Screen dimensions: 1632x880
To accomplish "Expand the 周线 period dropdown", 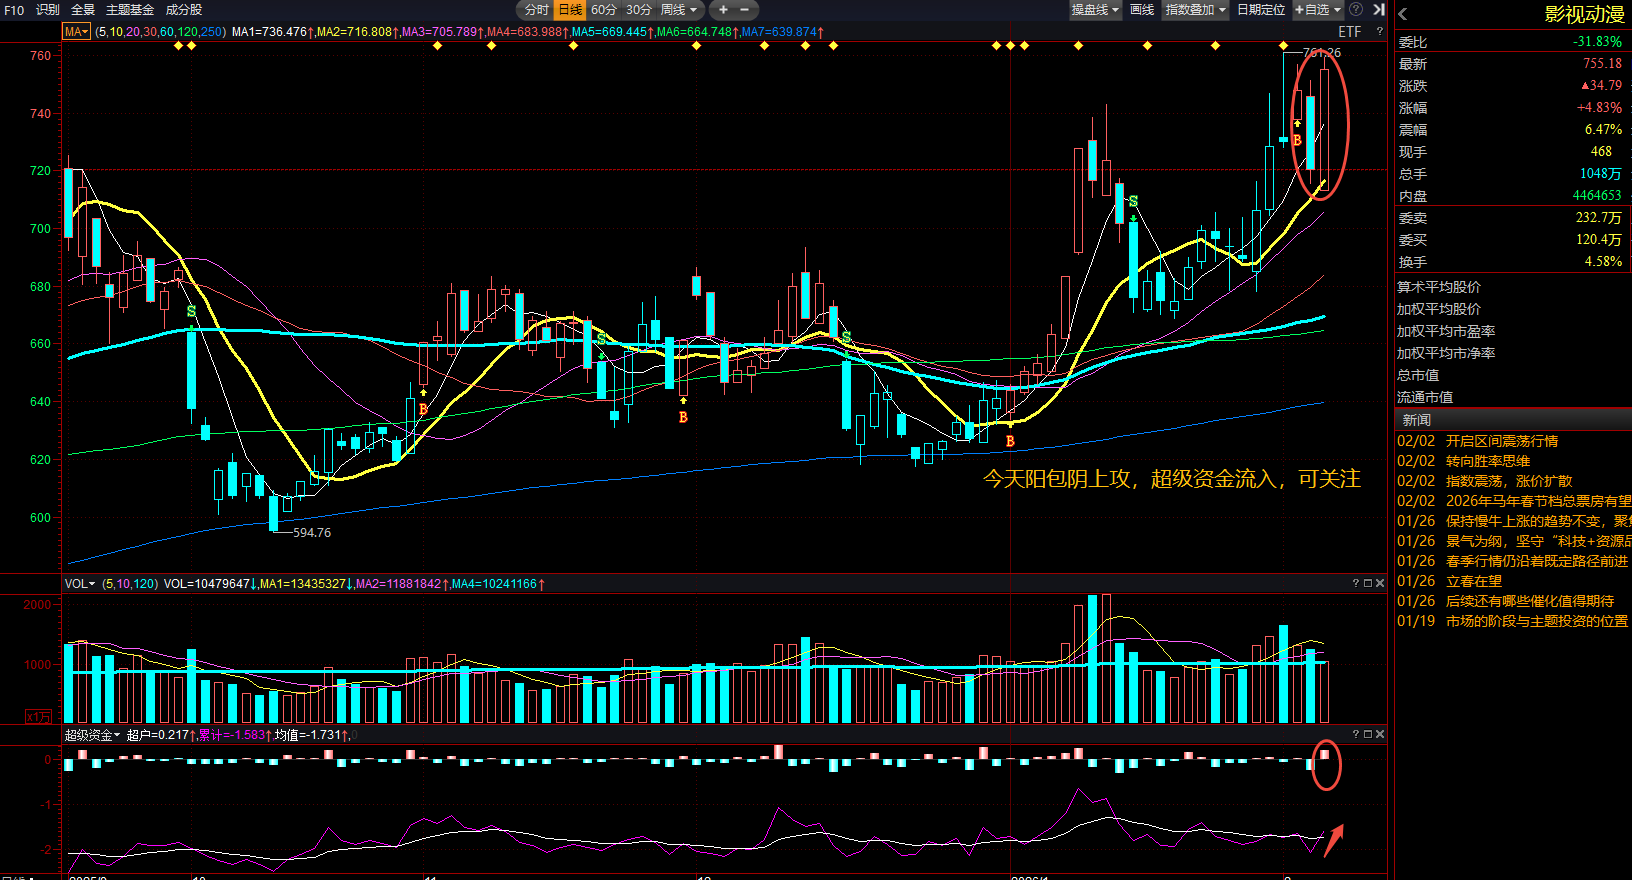I will click(679, 10).
